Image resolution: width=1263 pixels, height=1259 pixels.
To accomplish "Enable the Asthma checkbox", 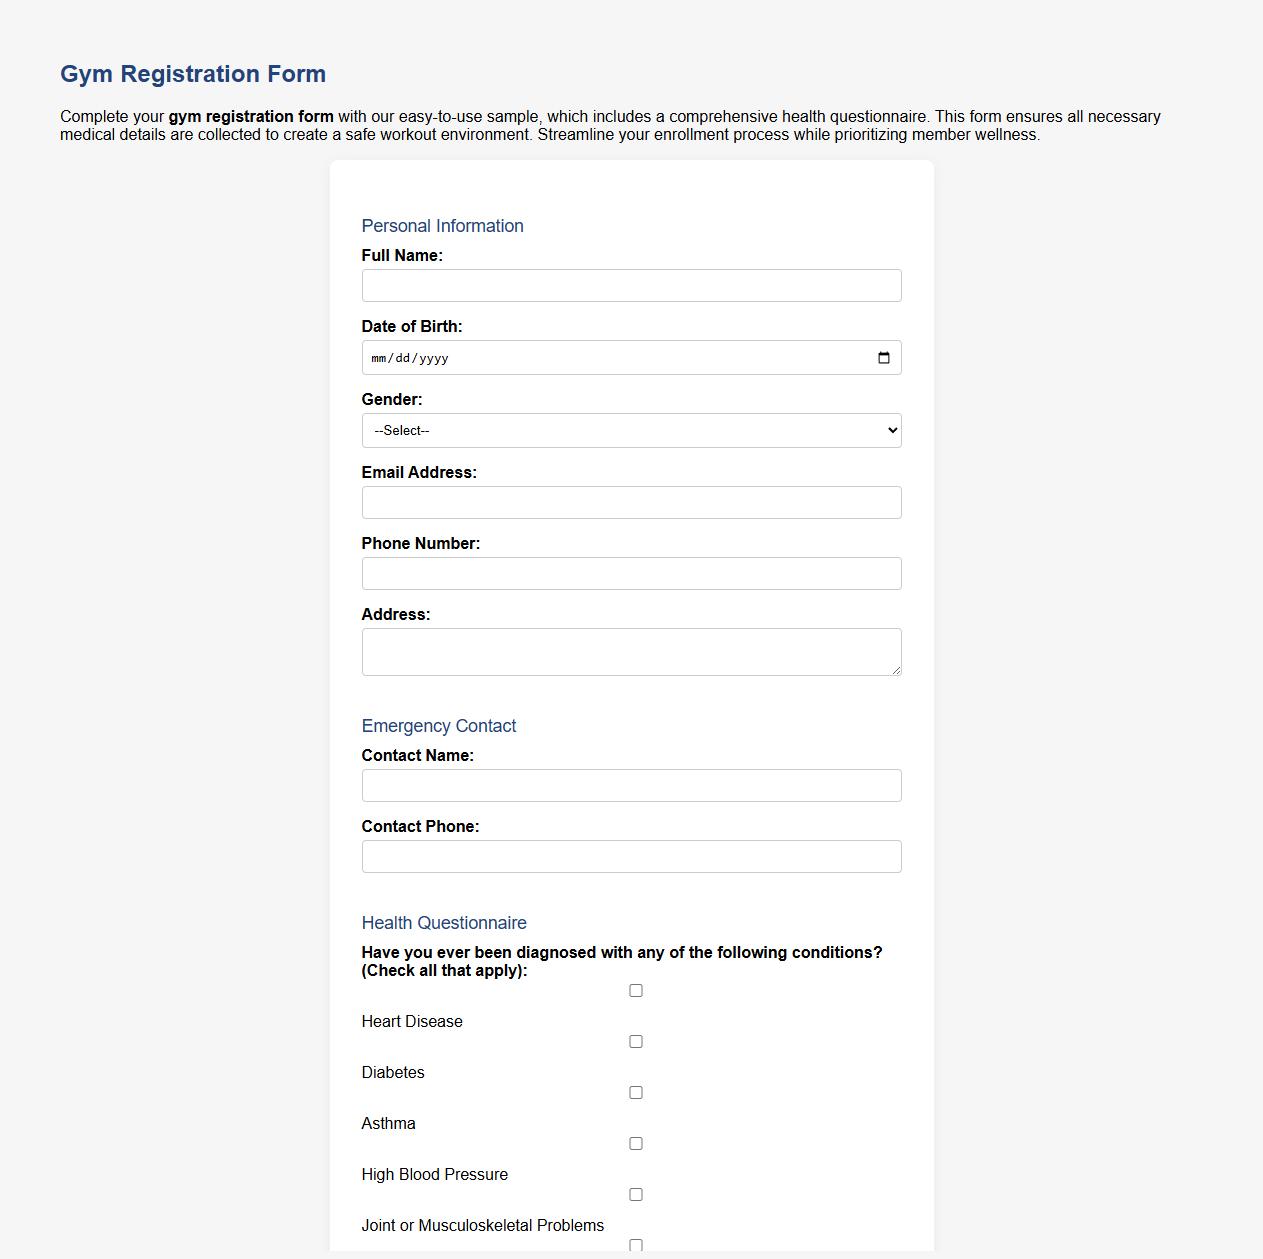I will (635, 1092).
